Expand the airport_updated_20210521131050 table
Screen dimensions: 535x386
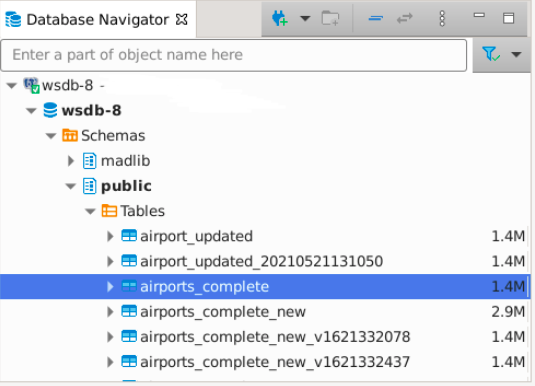click(110, 261)
